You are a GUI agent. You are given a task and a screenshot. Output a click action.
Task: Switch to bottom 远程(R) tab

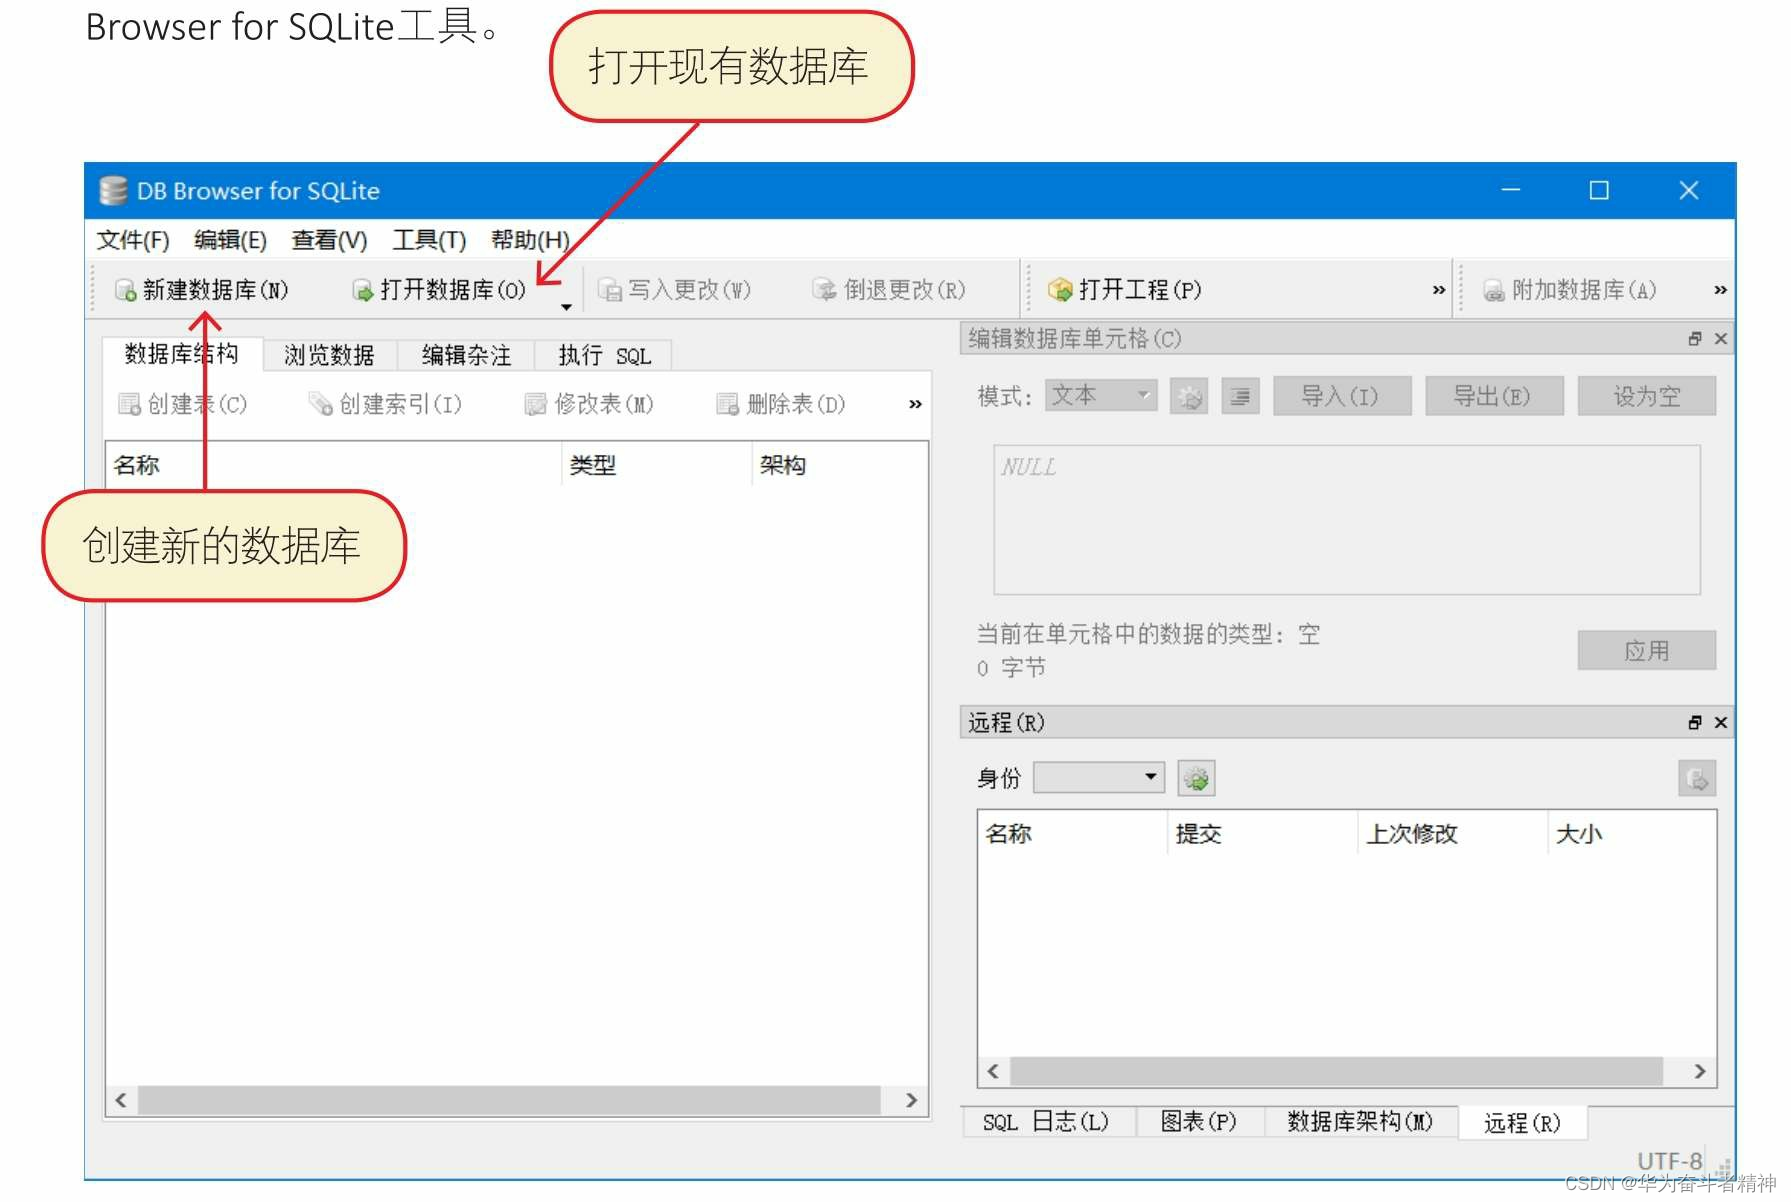[1522, 1123]
